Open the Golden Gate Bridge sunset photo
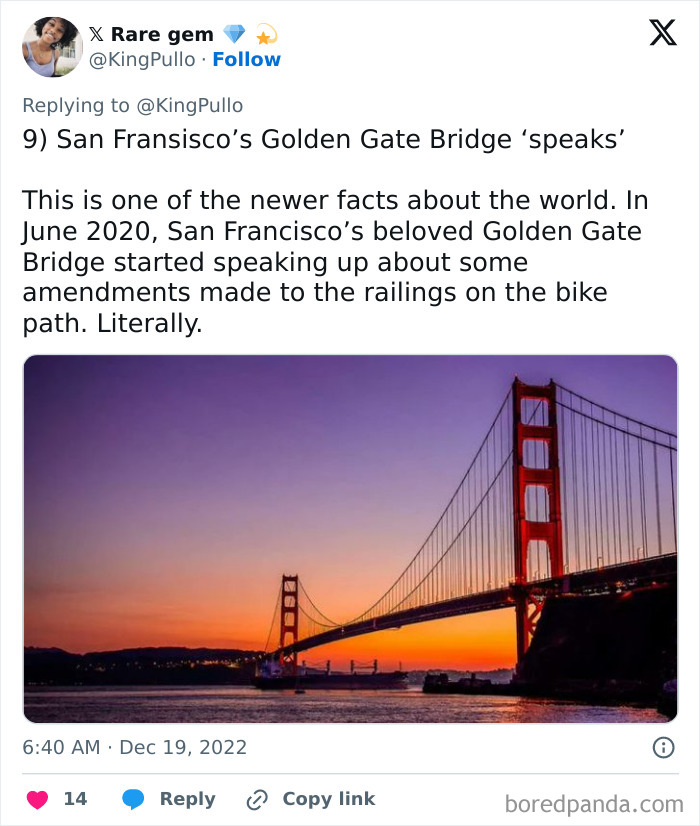Image resolution: width=700 pixels, height=826 pixels. tap(350, 535)
